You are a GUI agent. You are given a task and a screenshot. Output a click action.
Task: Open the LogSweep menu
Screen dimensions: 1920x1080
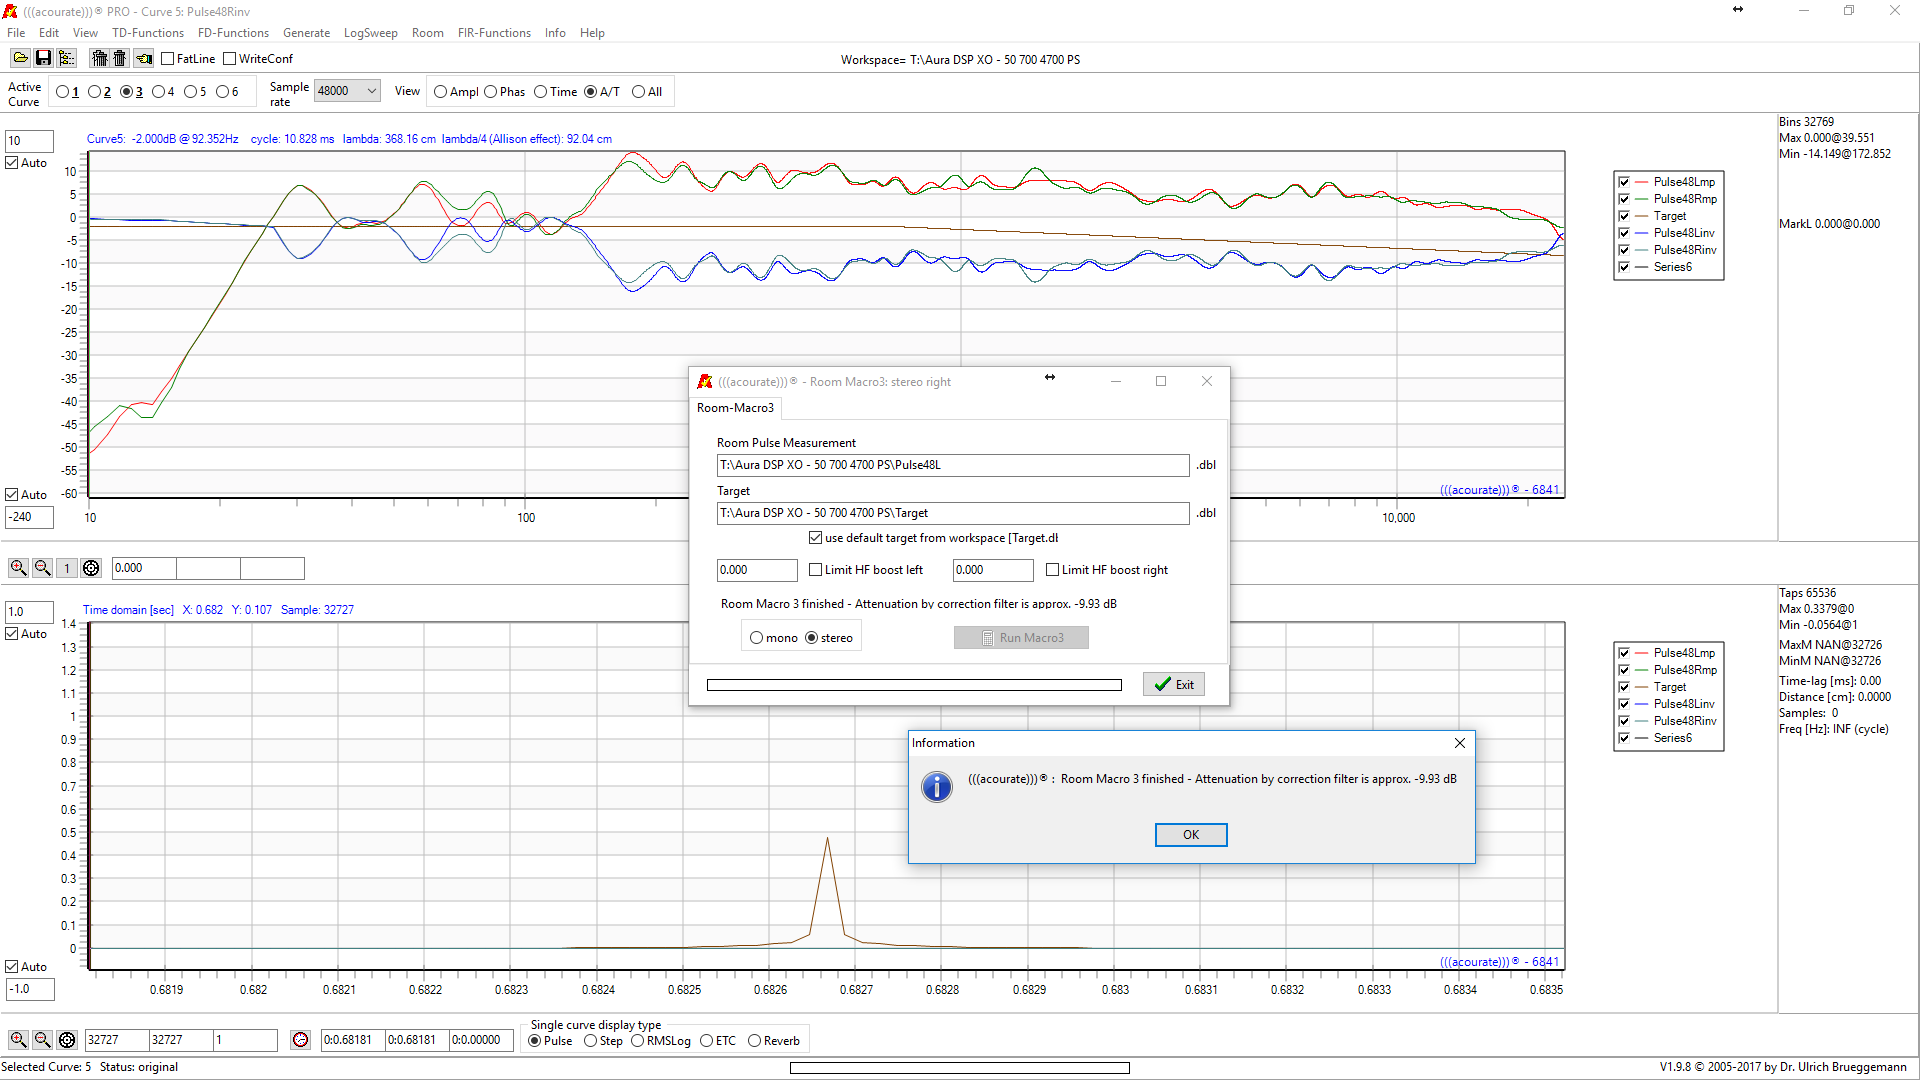click(x=370, y=33)
